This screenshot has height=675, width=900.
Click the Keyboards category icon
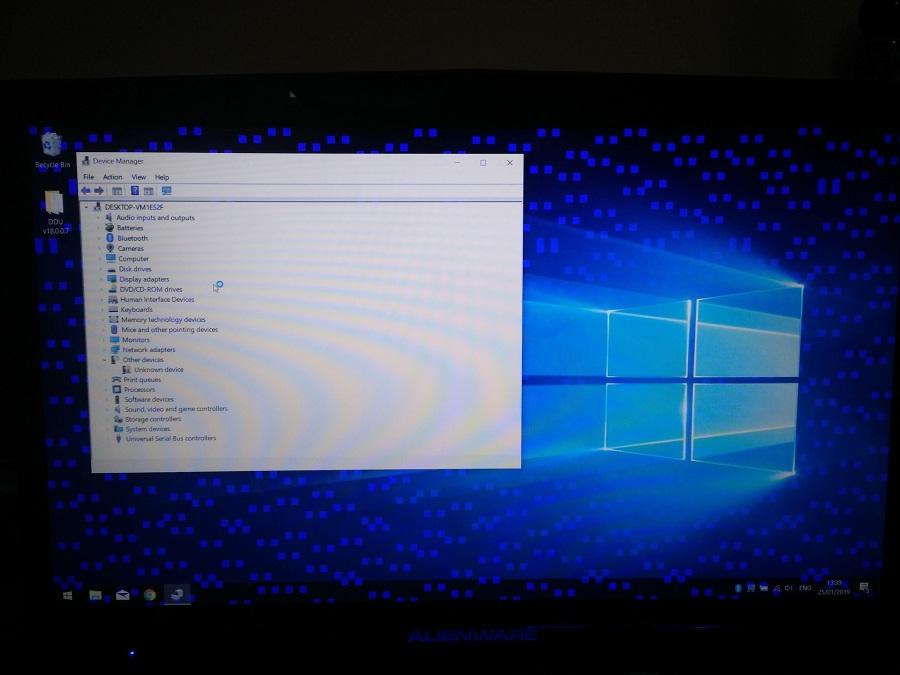pyautogui.click(x=113, y=309)
